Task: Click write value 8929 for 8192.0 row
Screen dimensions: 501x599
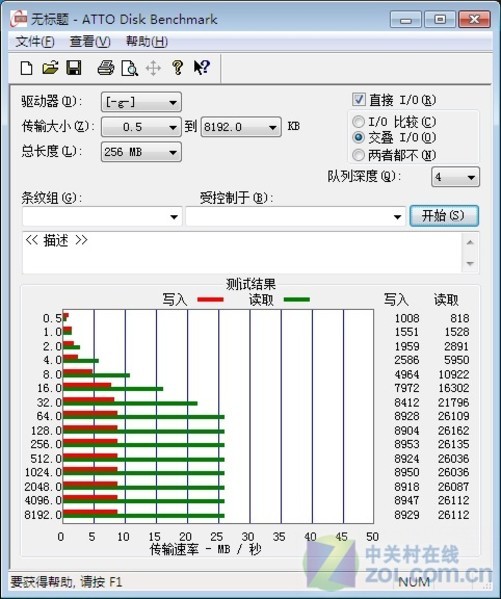Action: [x=407, y=515]
